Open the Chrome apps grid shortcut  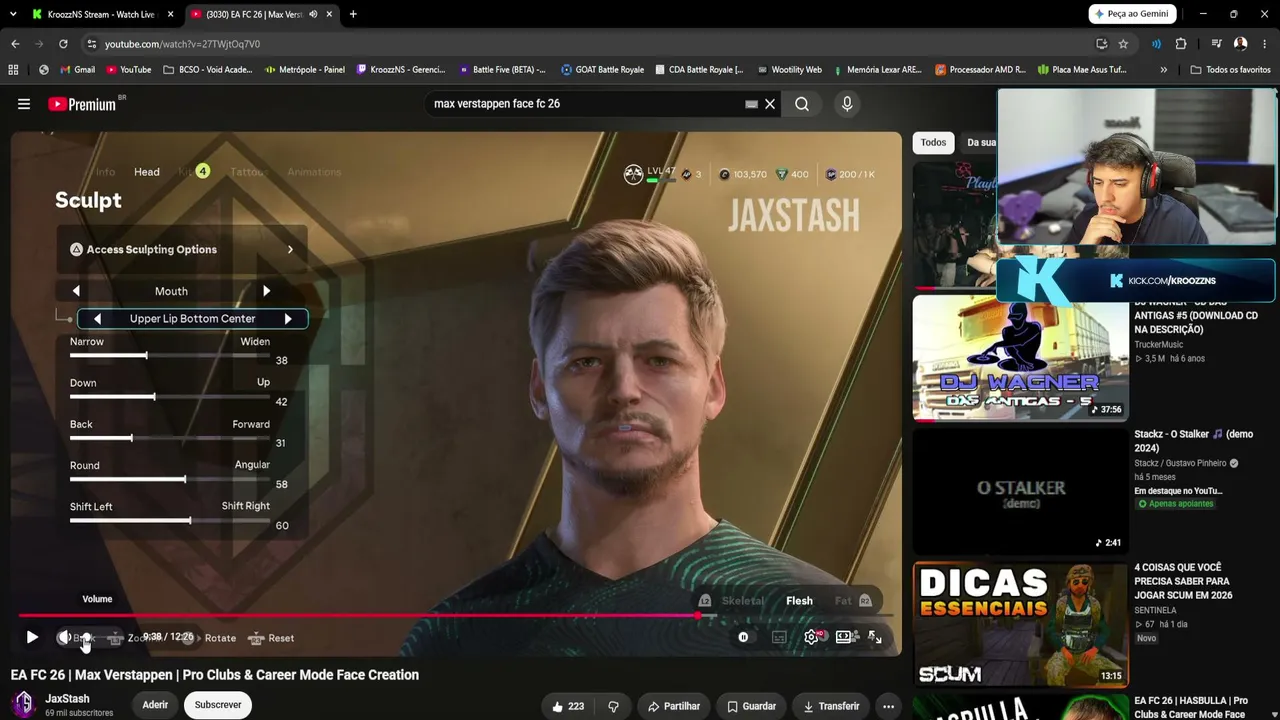tap(13, 70)
